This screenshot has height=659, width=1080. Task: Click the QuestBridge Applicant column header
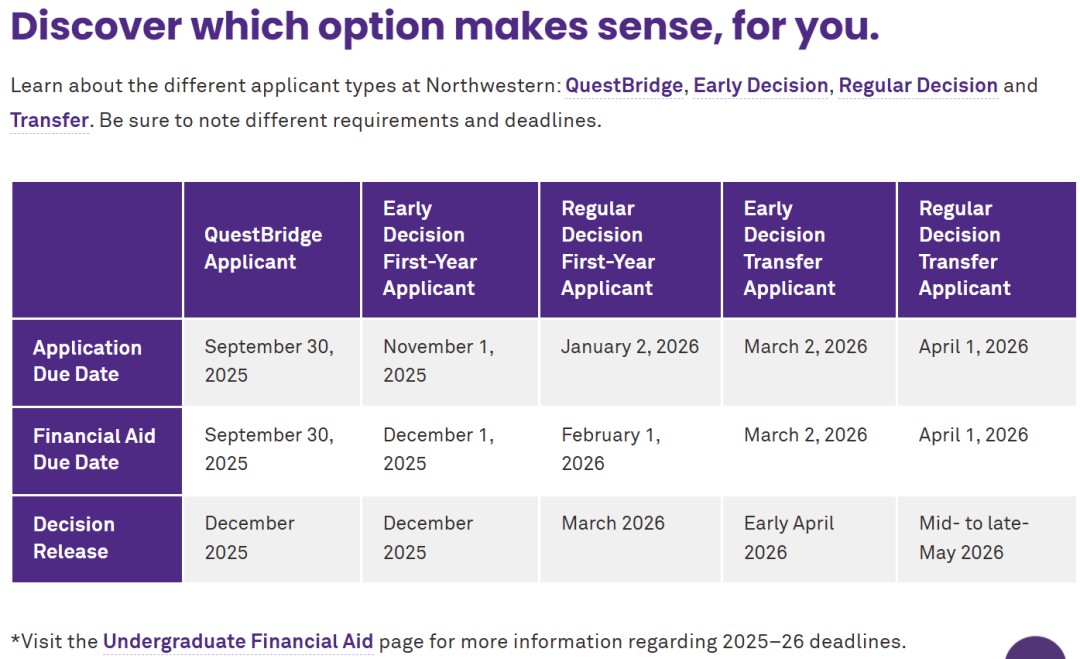coord(263,248)
